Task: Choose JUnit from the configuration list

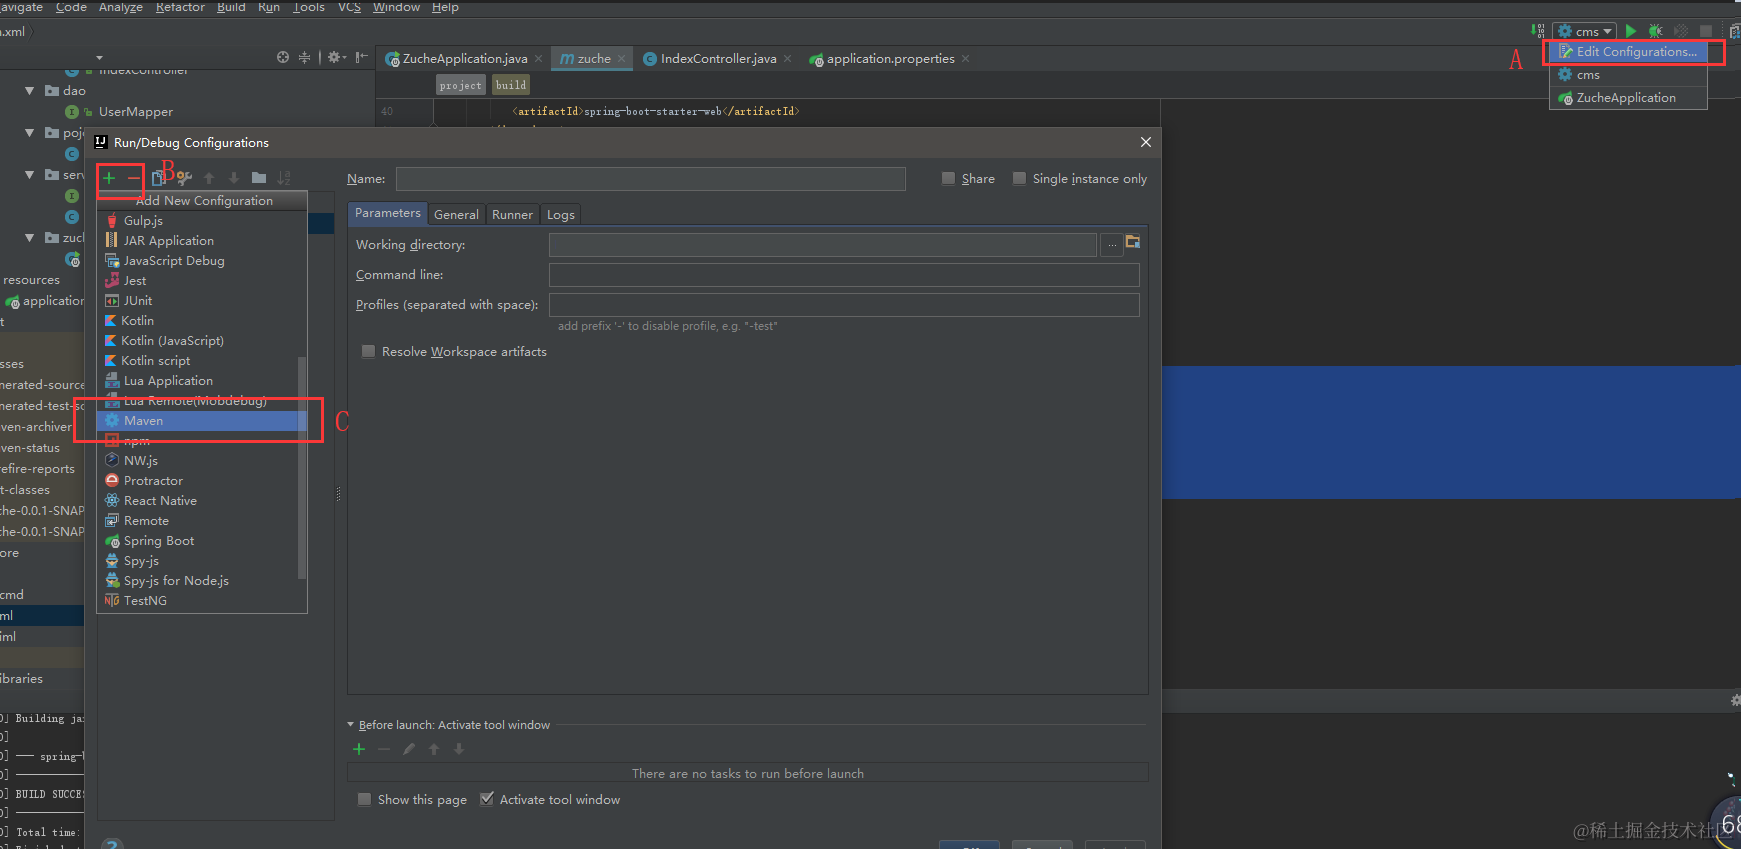Action: (201, 301)
